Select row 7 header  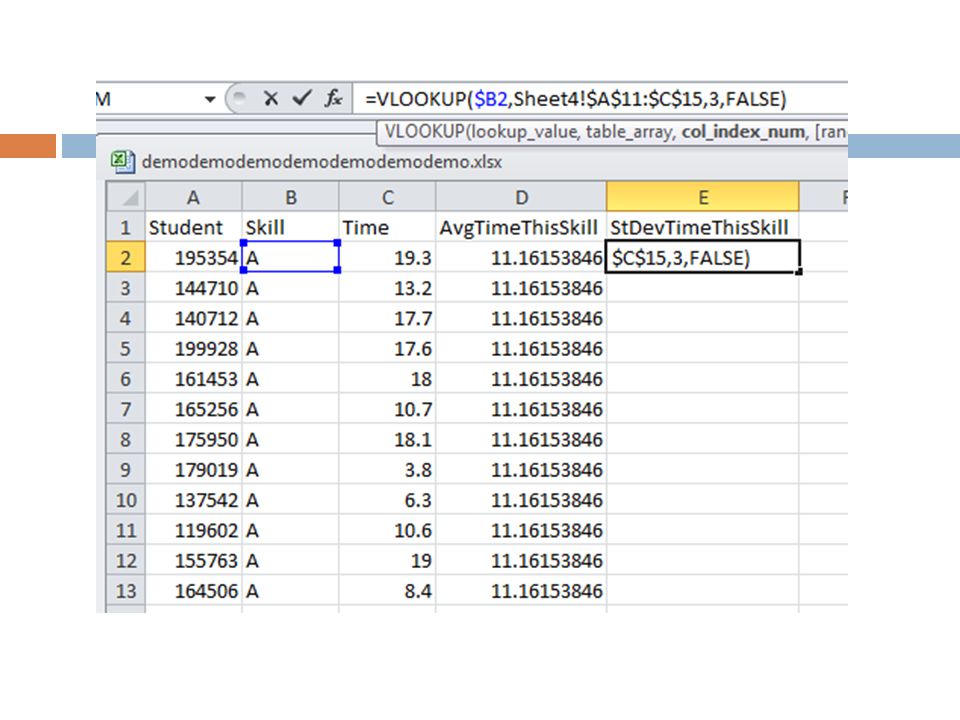tap(126, 409)
